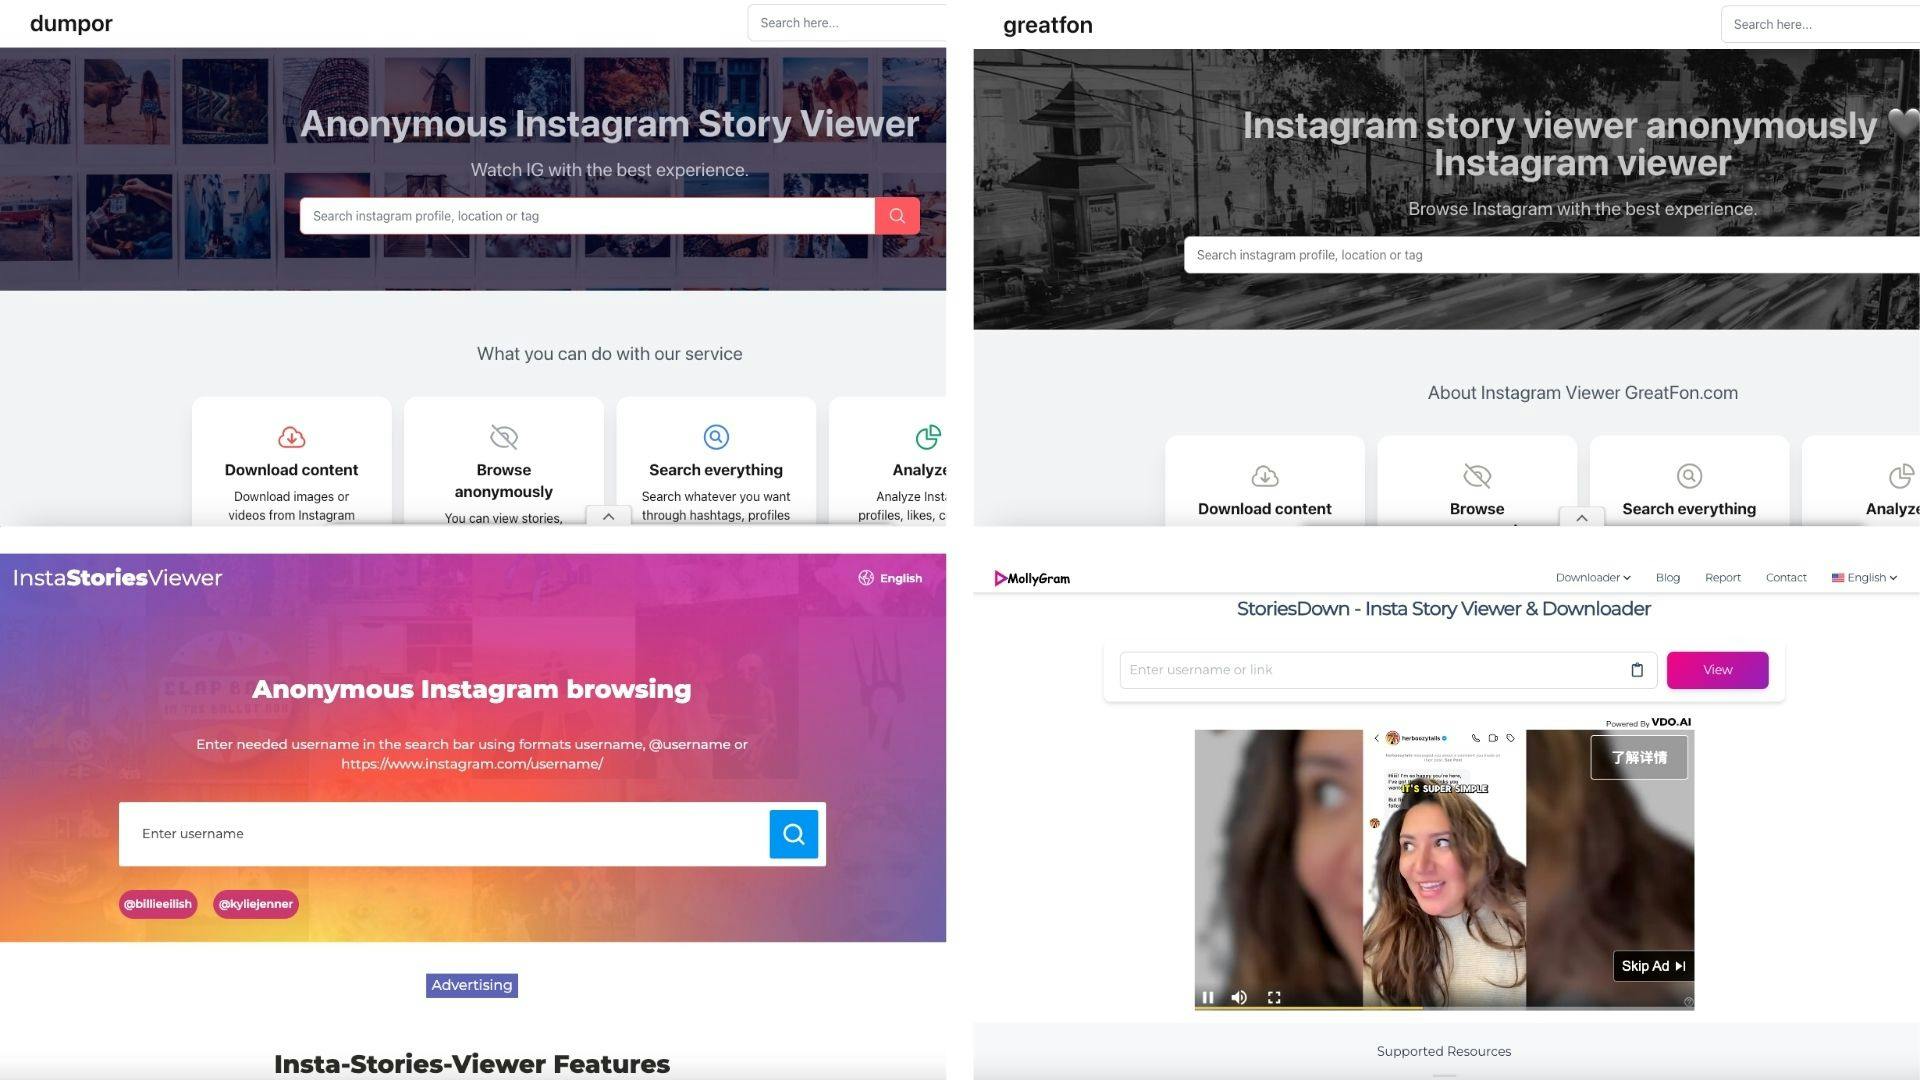The width and height of the screenshot is (1920, 1080).
Task: Click the greatfon top search field
Action: 1820,24
